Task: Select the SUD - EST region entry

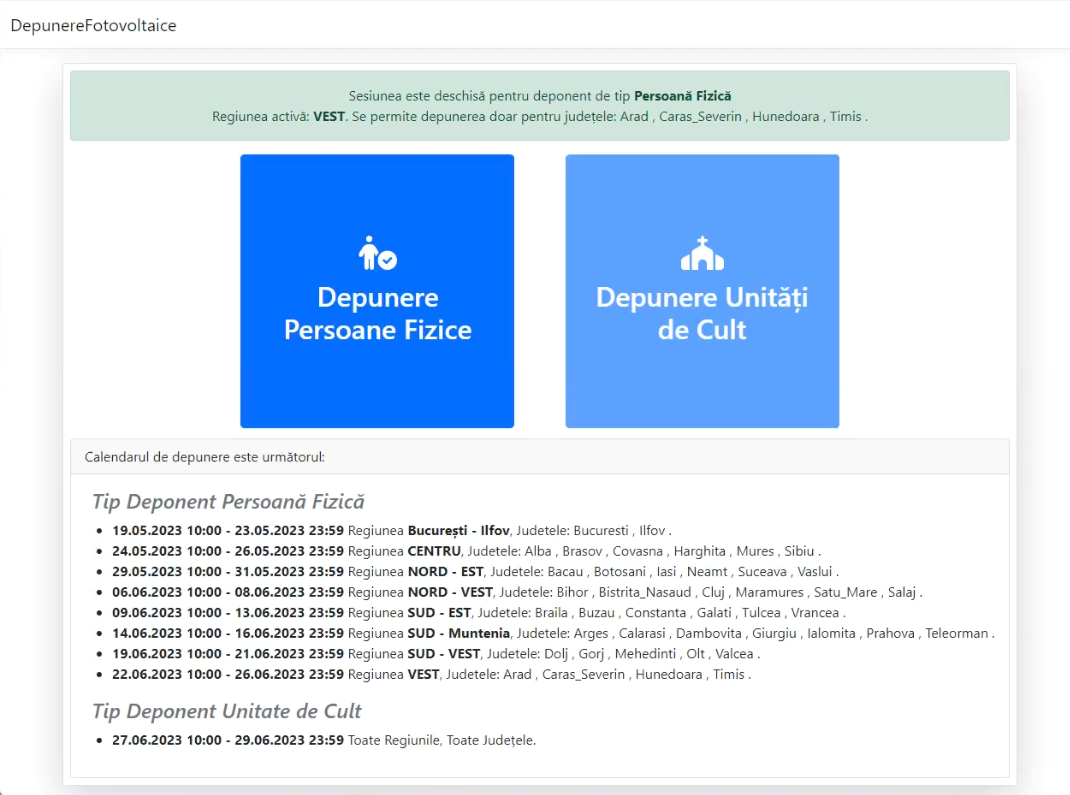Action: click(478, 612)
